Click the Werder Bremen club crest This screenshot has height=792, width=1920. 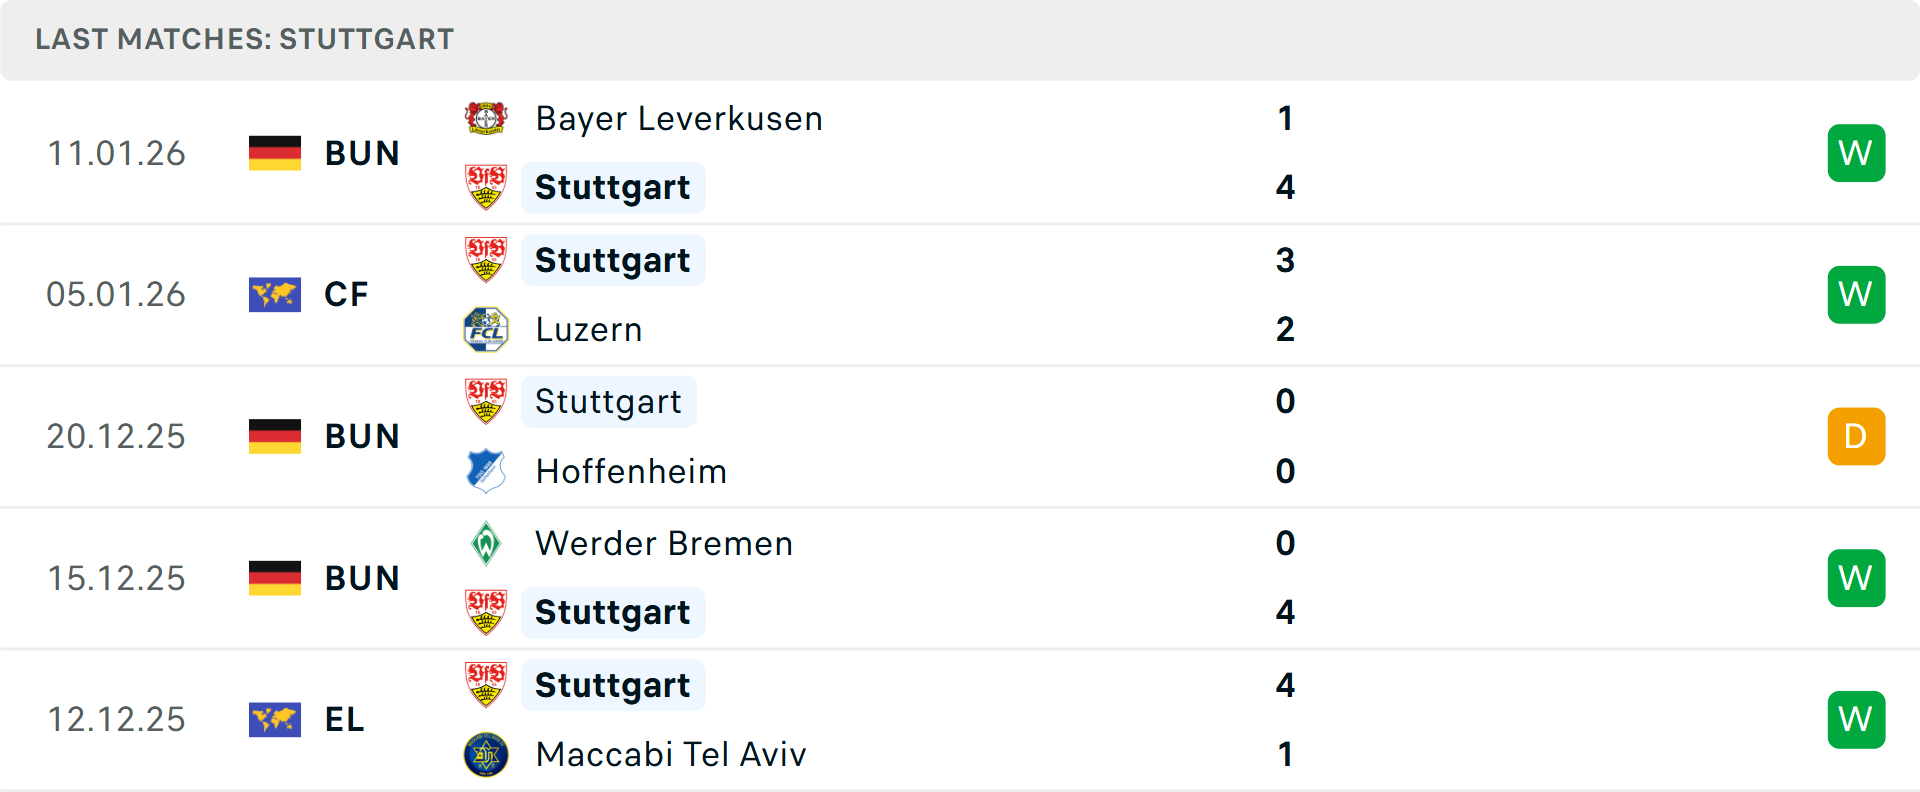(x=486, y=543)
